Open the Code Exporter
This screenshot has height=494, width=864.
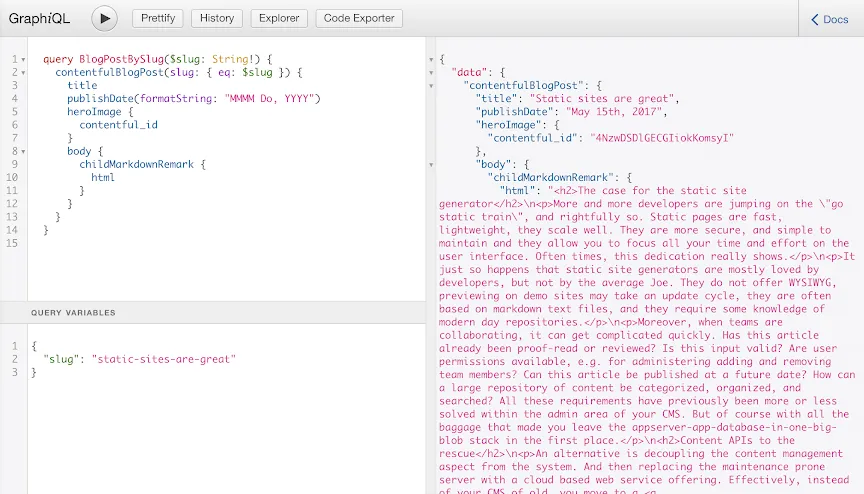[x=359, y=18]
